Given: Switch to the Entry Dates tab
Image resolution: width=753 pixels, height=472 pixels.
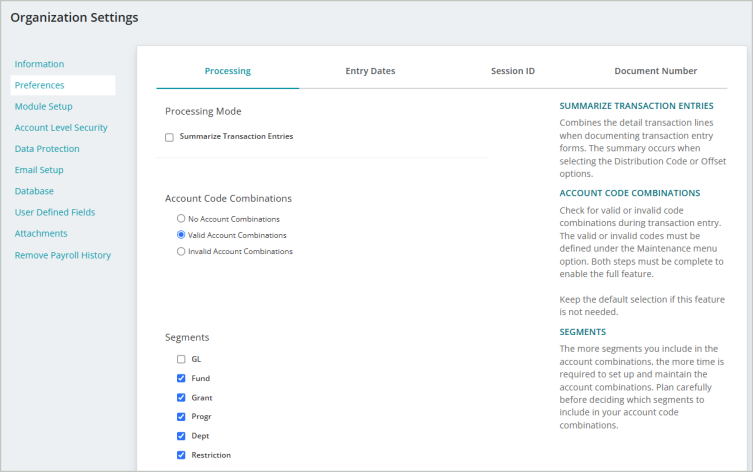Looking at the screenshot, I should (370, 71).
